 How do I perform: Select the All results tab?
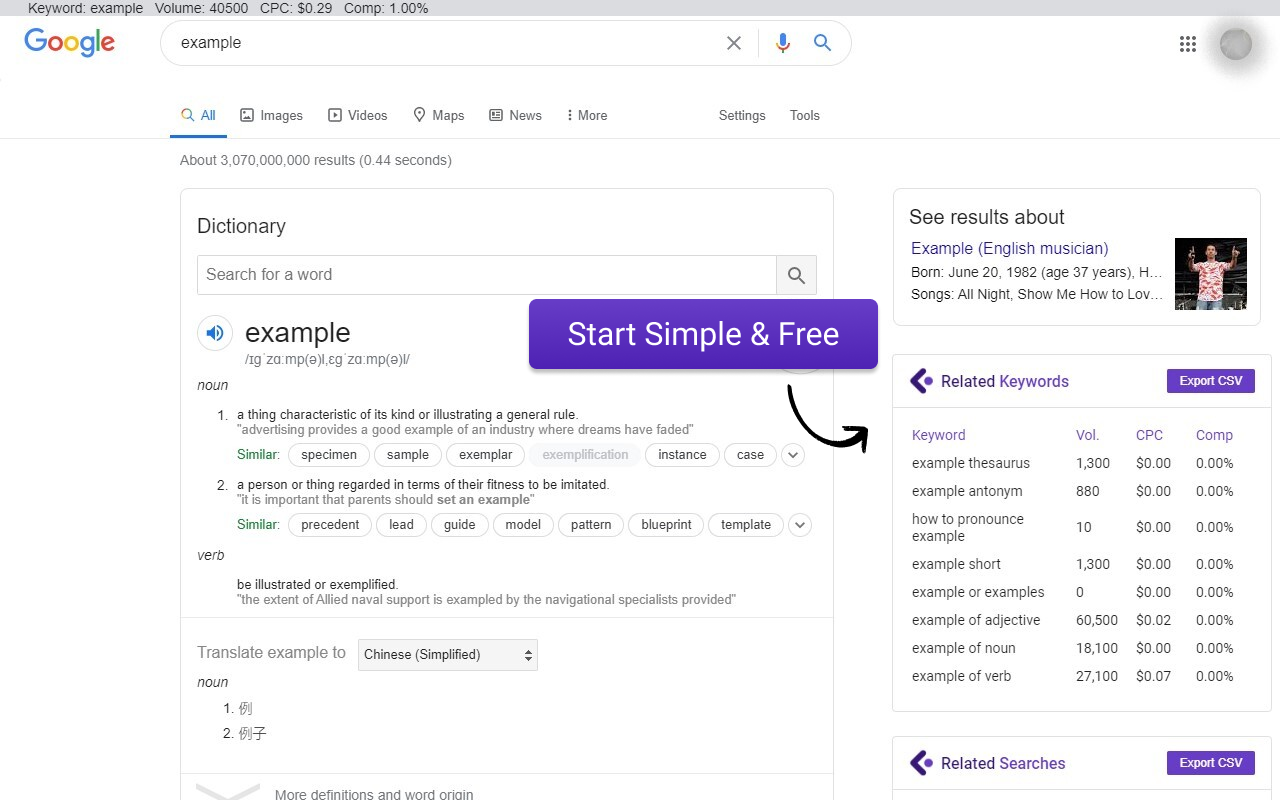click(x=198, y=115)
